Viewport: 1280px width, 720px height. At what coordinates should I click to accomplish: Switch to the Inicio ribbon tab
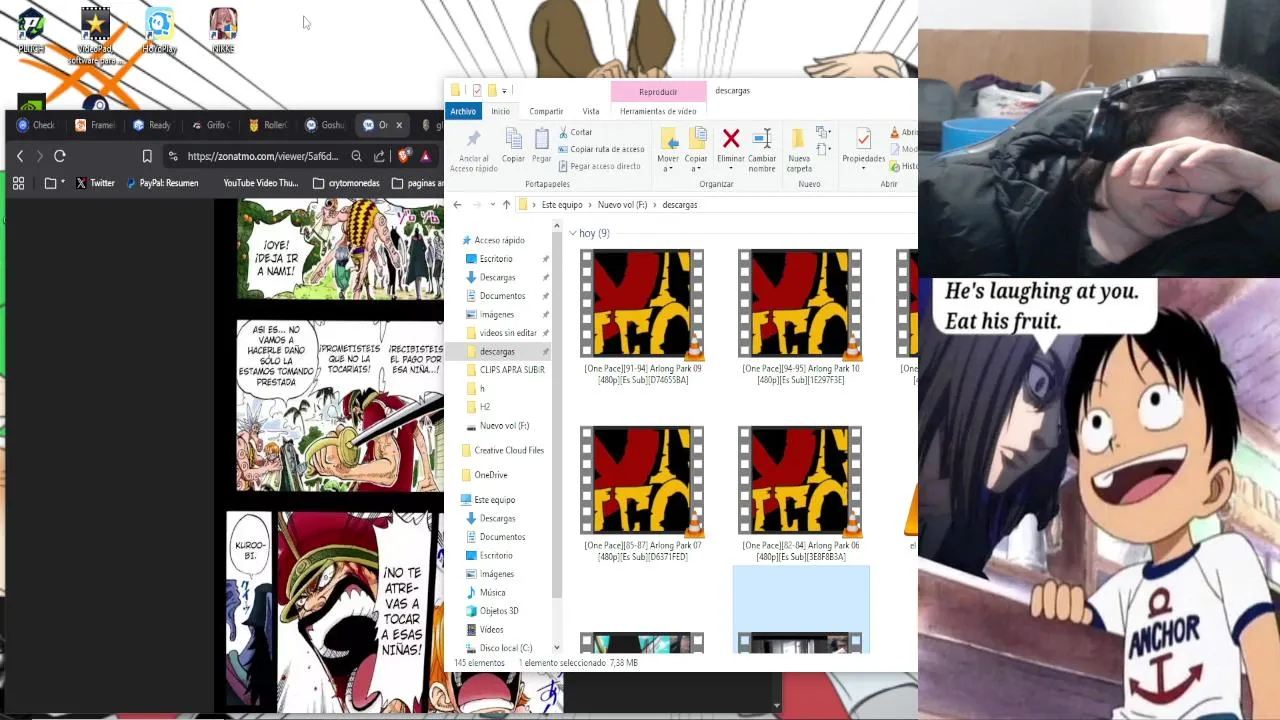(500, 111)
